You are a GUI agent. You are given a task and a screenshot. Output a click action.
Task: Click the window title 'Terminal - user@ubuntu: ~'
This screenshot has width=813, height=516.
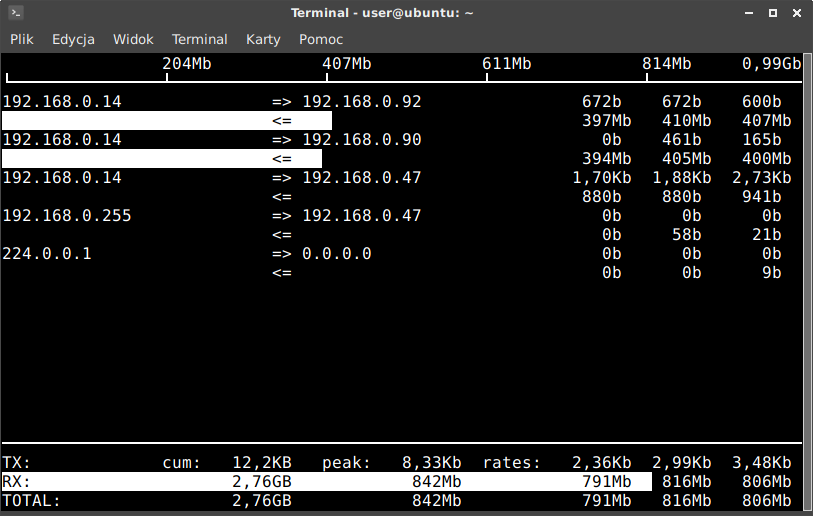pyautogui.click(x=382, y=13)
